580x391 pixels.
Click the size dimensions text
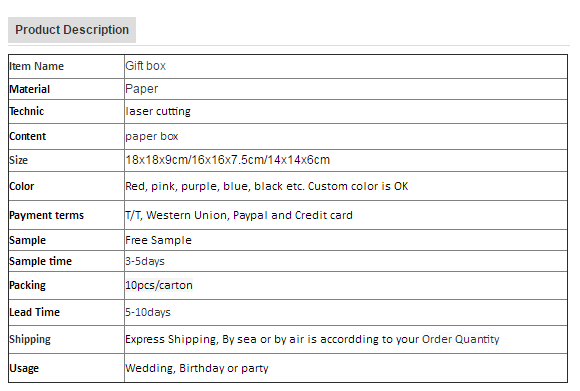[227, 160]
